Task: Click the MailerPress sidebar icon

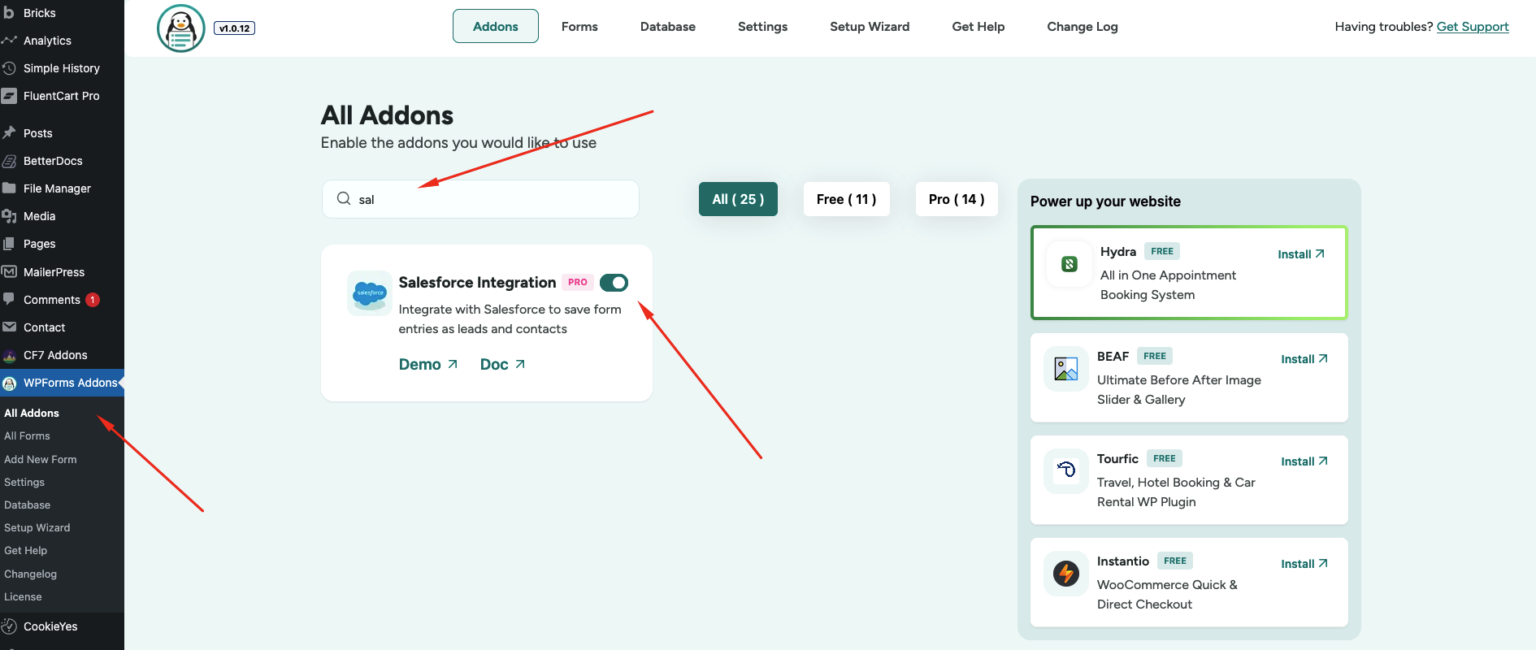Action: (10, 272)
